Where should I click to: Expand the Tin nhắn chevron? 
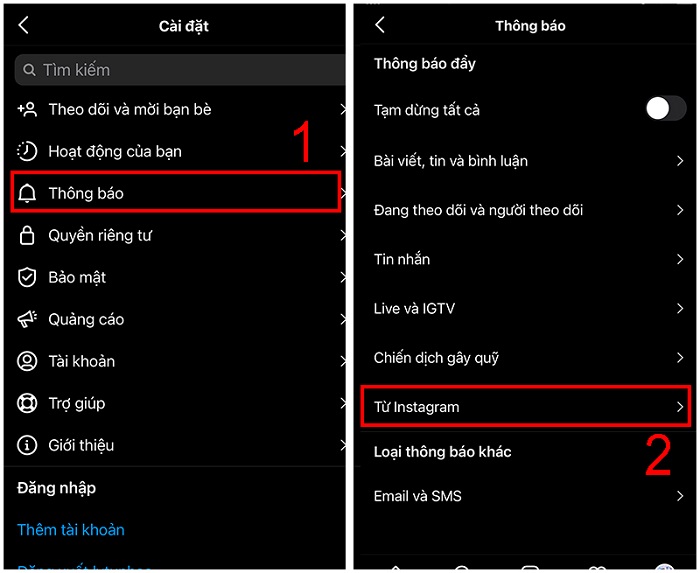(x=679, y=259)
